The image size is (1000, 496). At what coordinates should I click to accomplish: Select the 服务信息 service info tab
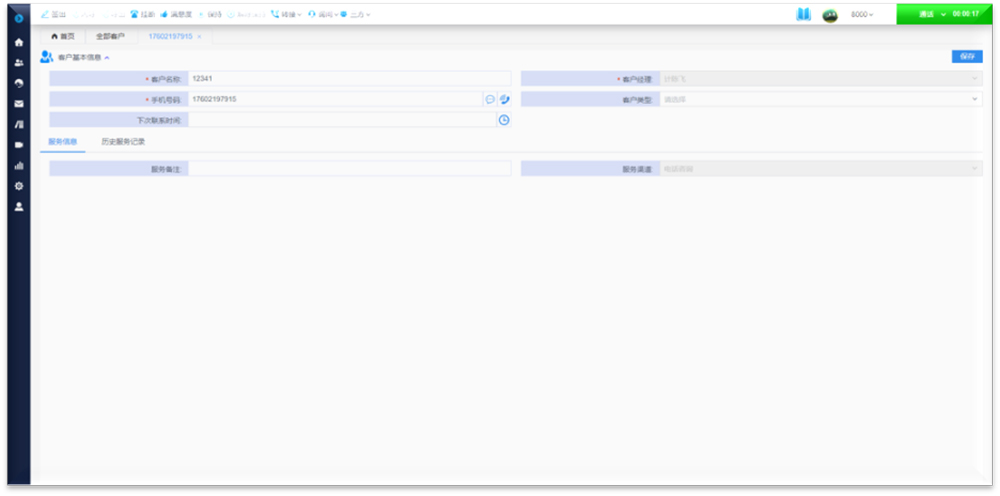[x=62, y=142]
